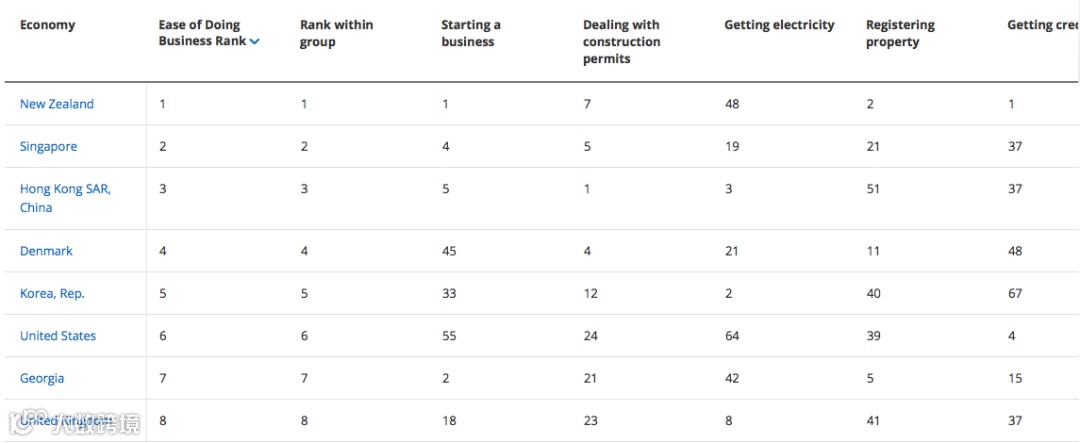
Task: Click Hong Kong's Registering property value 51
Action: [873, 189]
